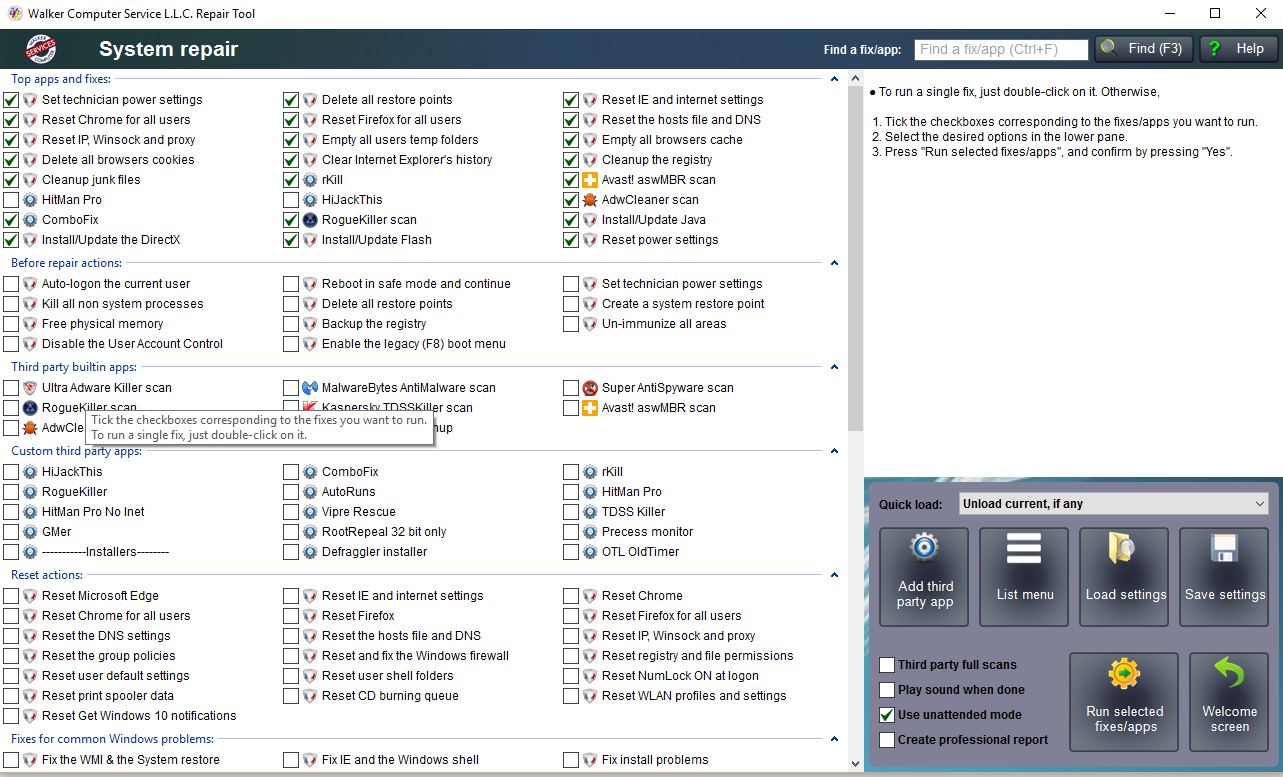Click the Avast! aswMBR scan icon in Third party builtin apps

(590, 408)
